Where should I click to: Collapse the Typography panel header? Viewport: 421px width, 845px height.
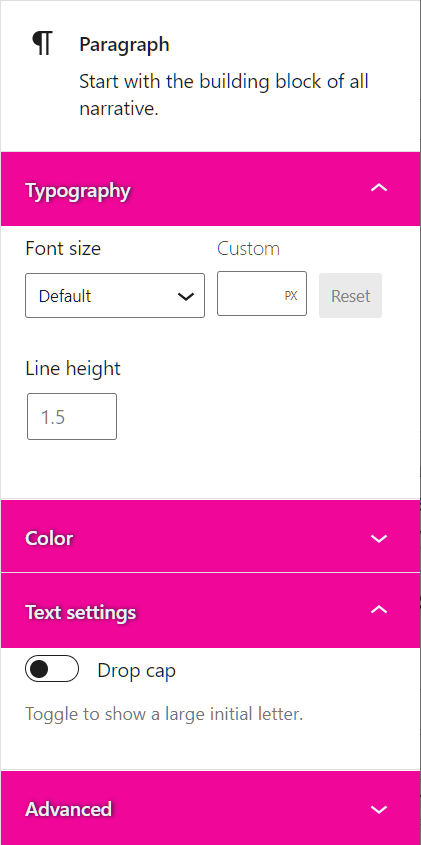click(210, 189)
